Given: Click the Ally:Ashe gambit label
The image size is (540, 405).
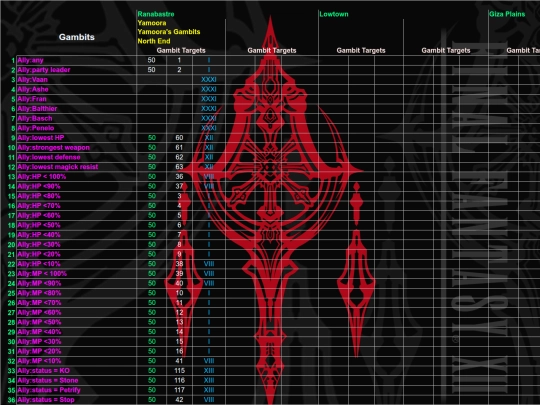Looking at the screenshot, I should click(33, 89).
